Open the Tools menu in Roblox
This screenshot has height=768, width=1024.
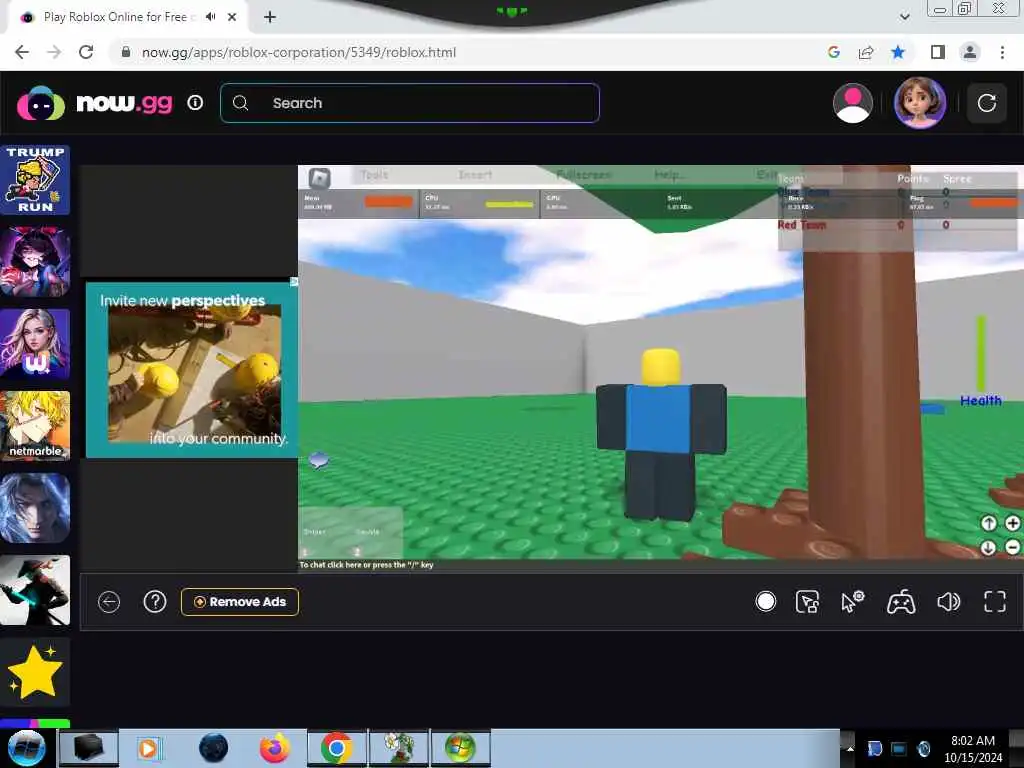pos(374,175)
